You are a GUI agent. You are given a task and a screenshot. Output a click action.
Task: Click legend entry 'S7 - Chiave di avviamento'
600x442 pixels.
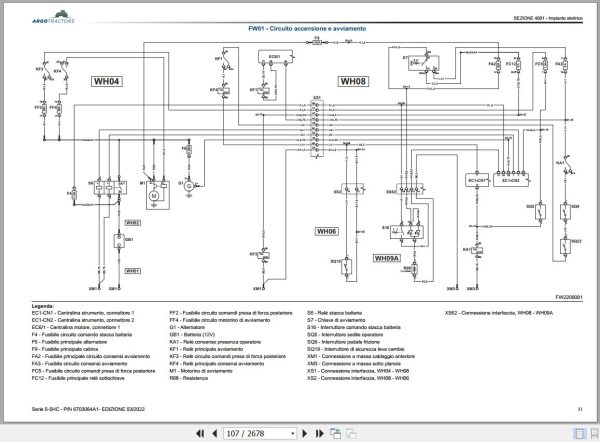(x=336, y=320)
